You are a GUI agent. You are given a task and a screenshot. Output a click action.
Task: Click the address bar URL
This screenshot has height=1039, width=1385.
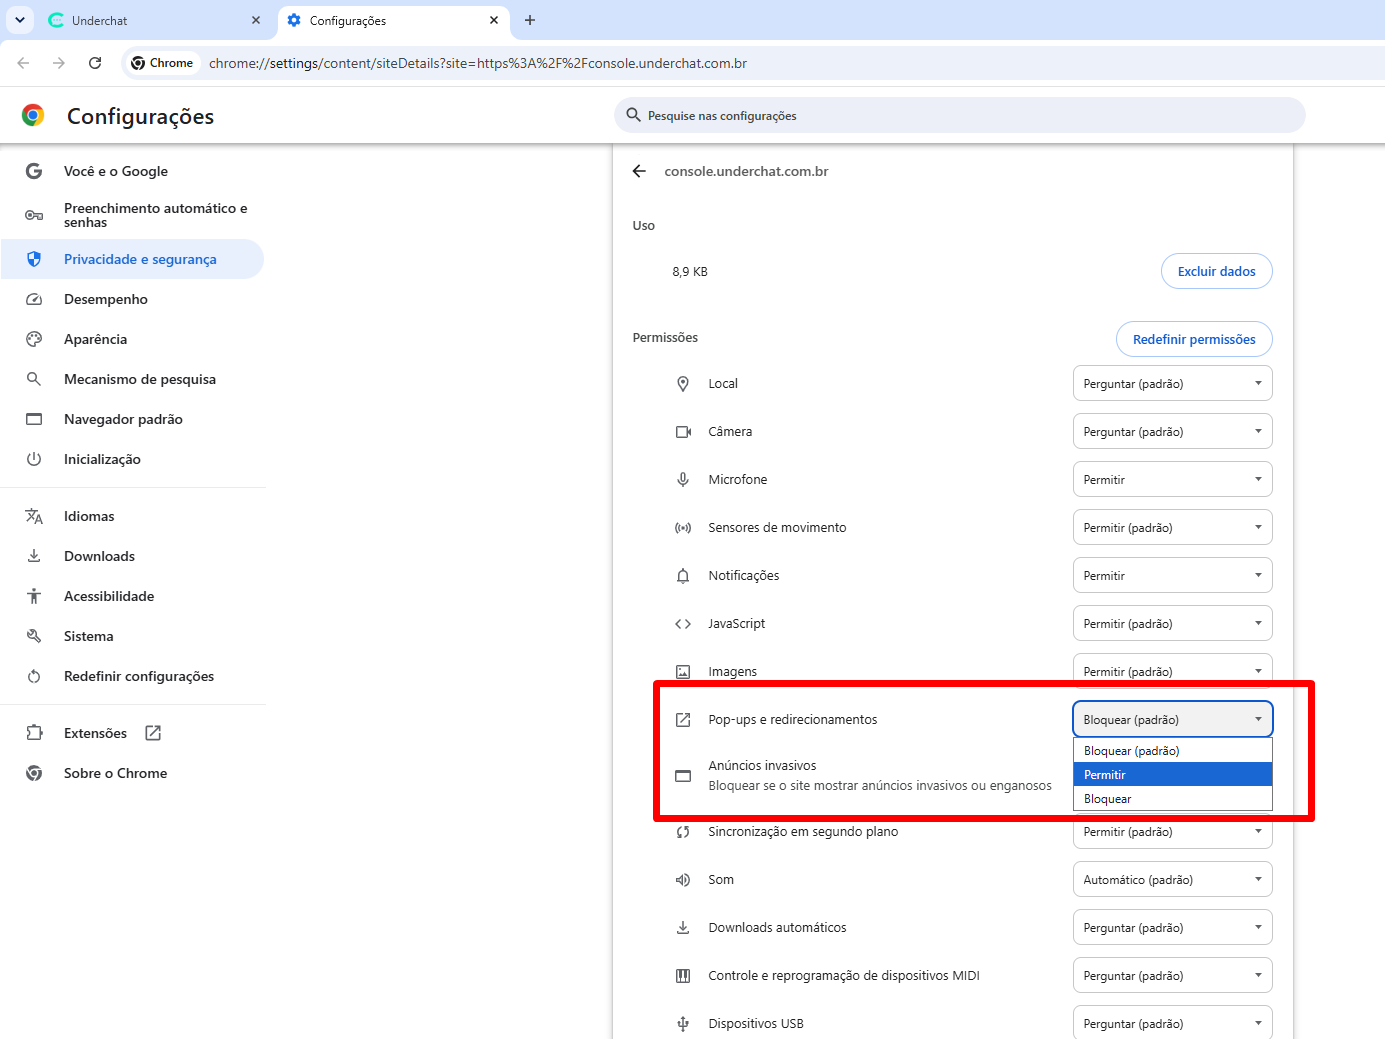[478, 63]
